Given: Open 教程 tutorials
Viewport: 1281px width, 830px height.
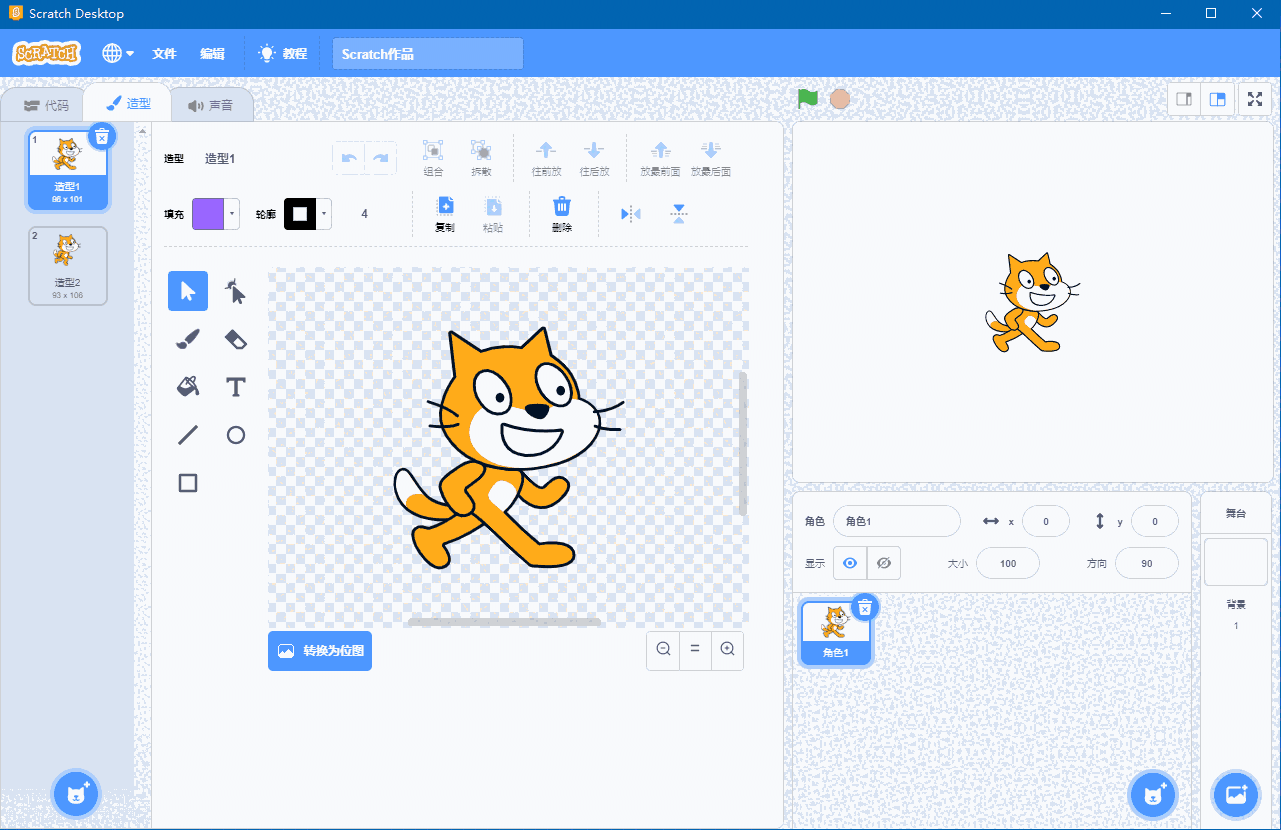Looking at the screenshot, I should click(283, 54).
